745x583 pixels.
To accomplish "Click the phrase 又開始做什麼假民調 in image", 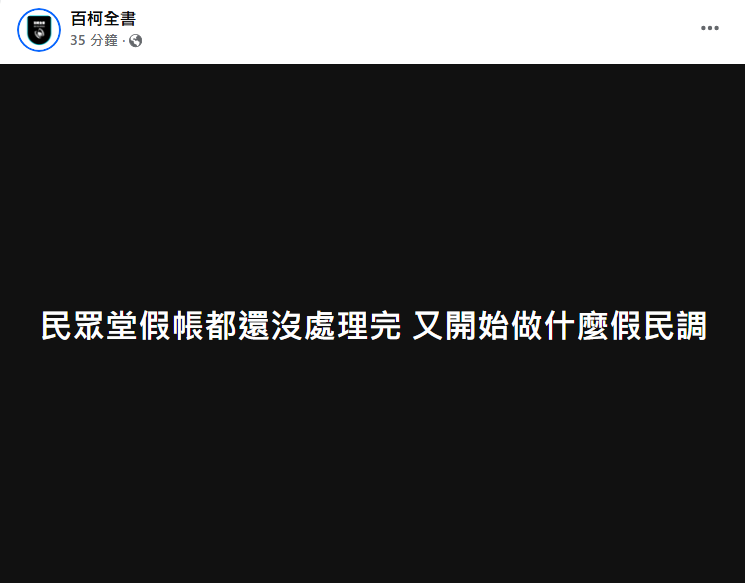I will coord(560,325).
